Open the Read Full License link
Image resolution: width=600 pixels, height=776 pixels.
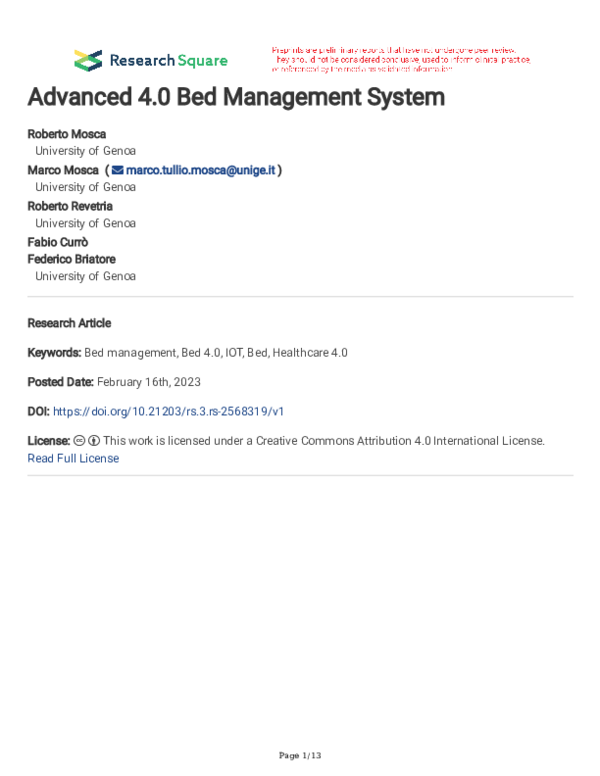click(x=73, y=458)
